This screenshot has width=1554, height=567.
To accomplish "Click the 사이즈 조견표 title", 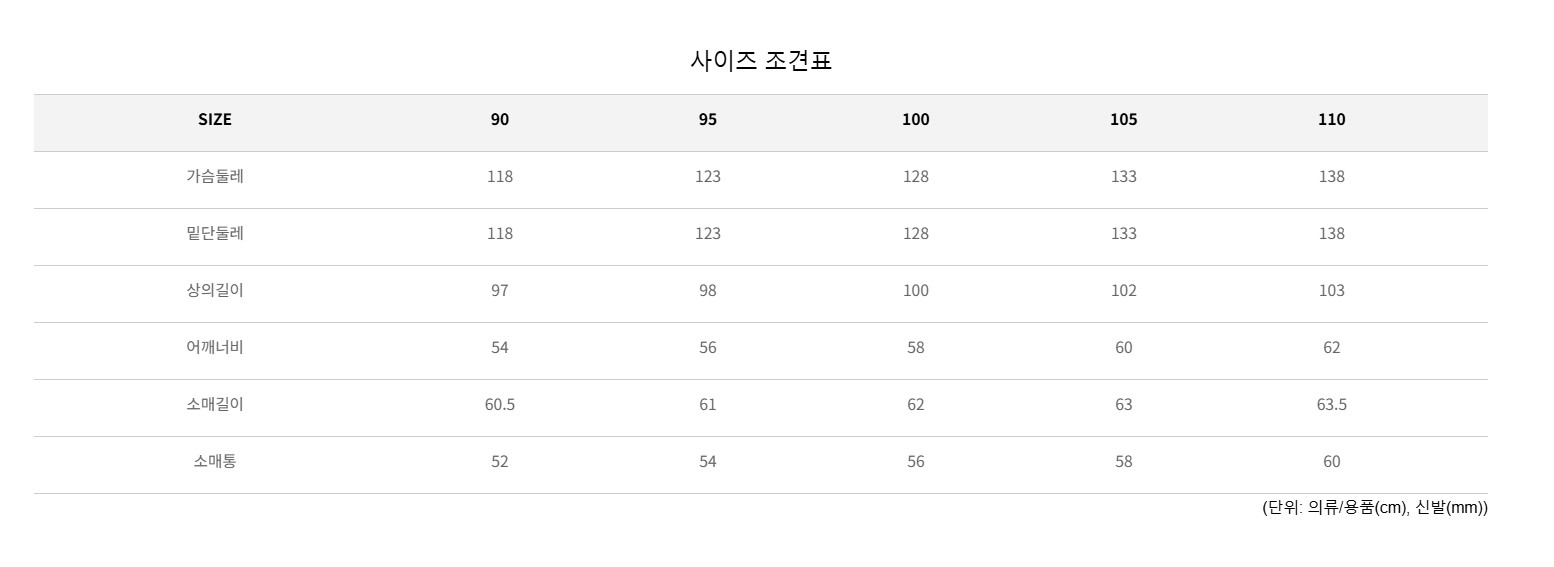I will pyautogui.click(x=760, y=61).
